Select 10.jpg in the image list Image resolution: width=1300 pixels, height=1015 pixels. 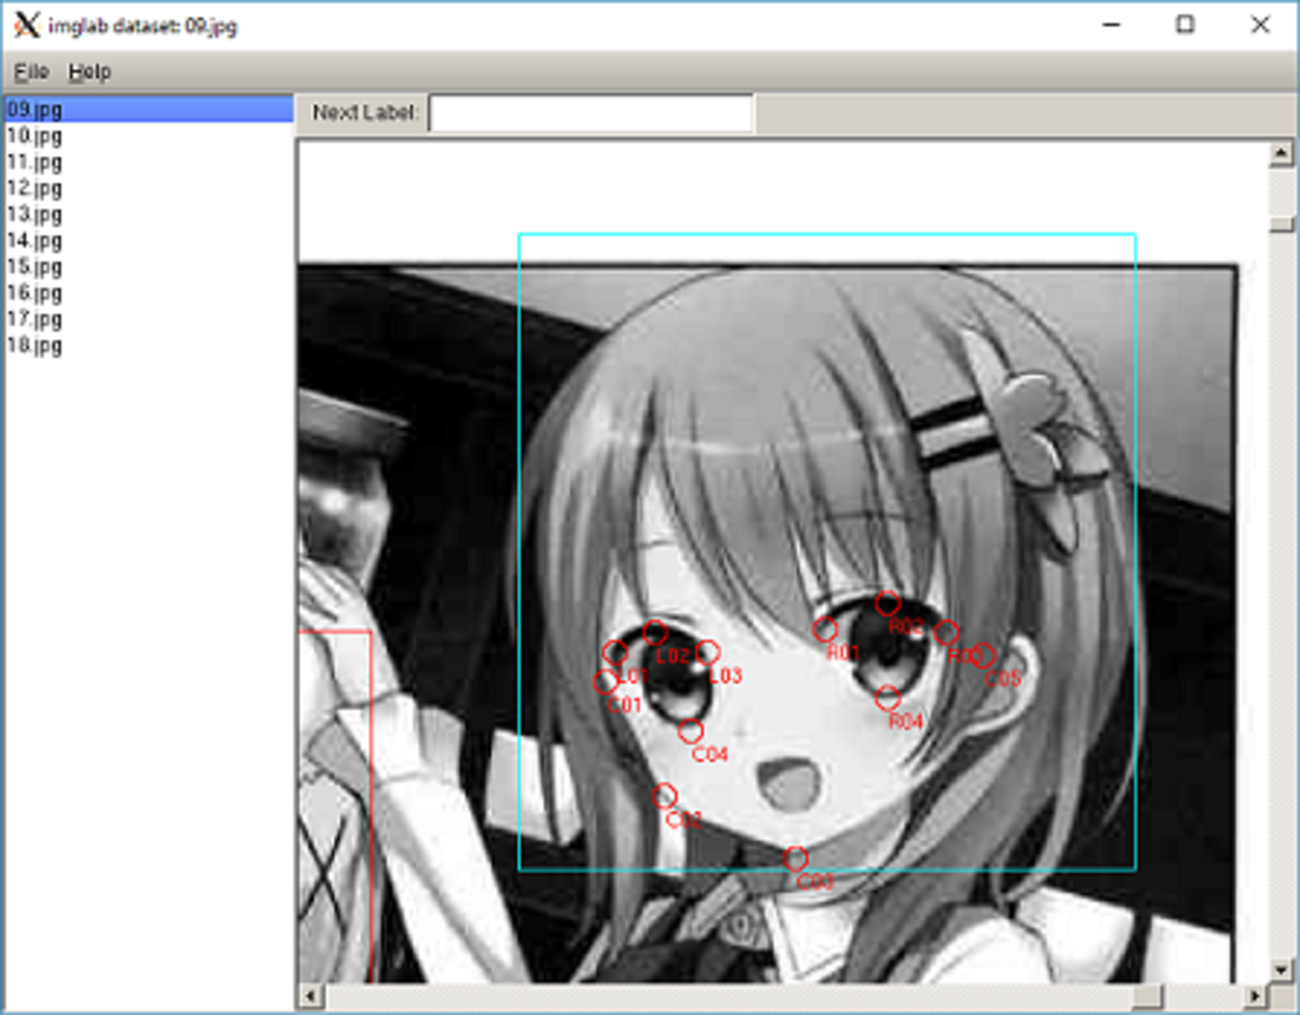pyautogui.click(x=148, y=135)
